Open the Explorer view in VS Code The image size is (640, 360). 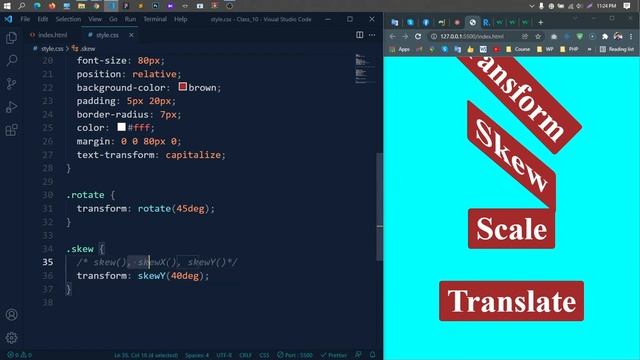tap(11, 38)
